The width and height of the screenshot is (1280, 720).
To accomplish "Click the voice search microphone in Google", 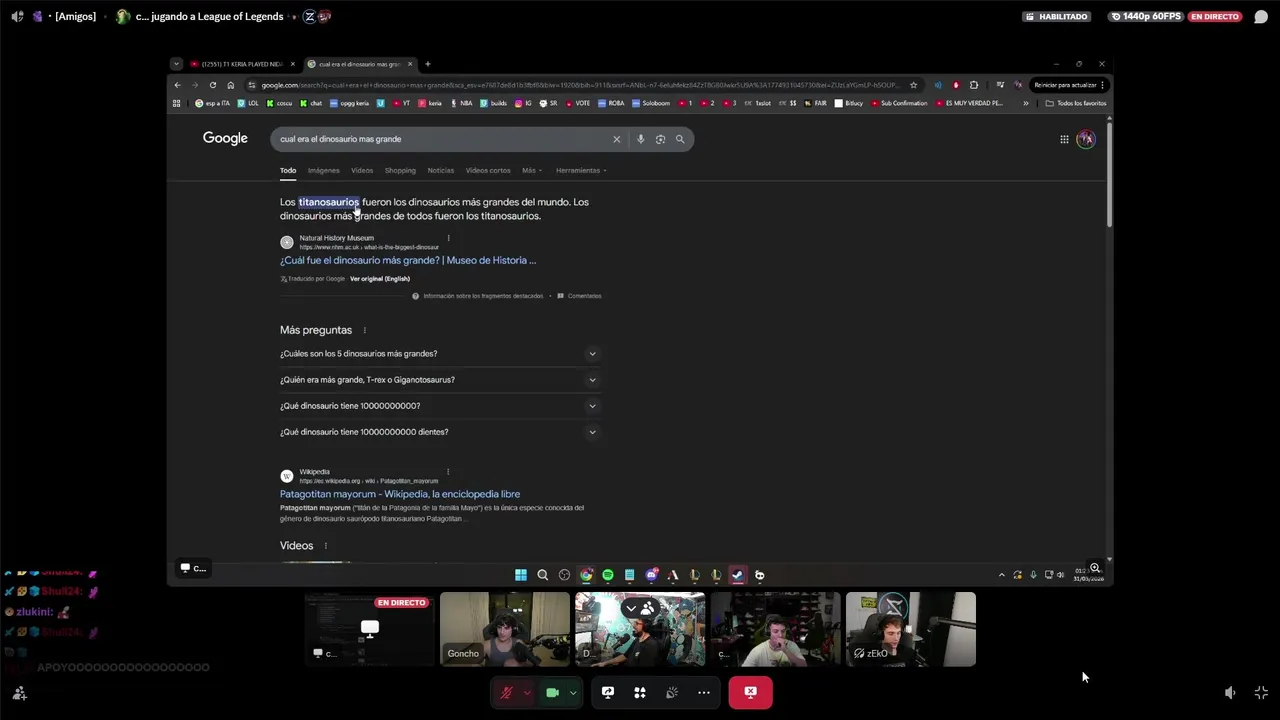I will [x=641, y=139].
